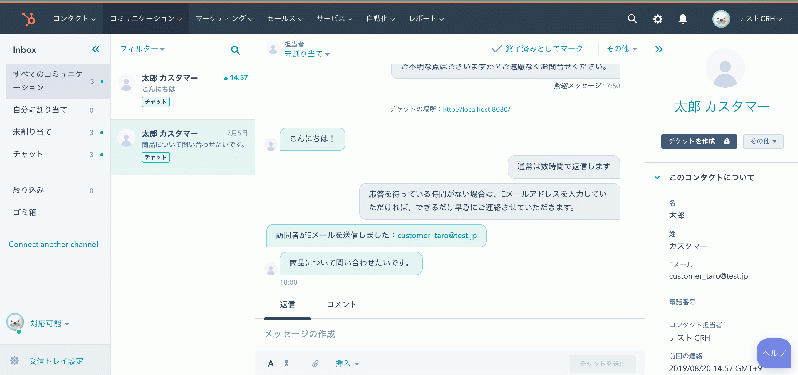The height and width of the screenshot is (375, 798).
Task: Open the conversation from 14:57
Action: pyautogui.click(x=183, y=92)
